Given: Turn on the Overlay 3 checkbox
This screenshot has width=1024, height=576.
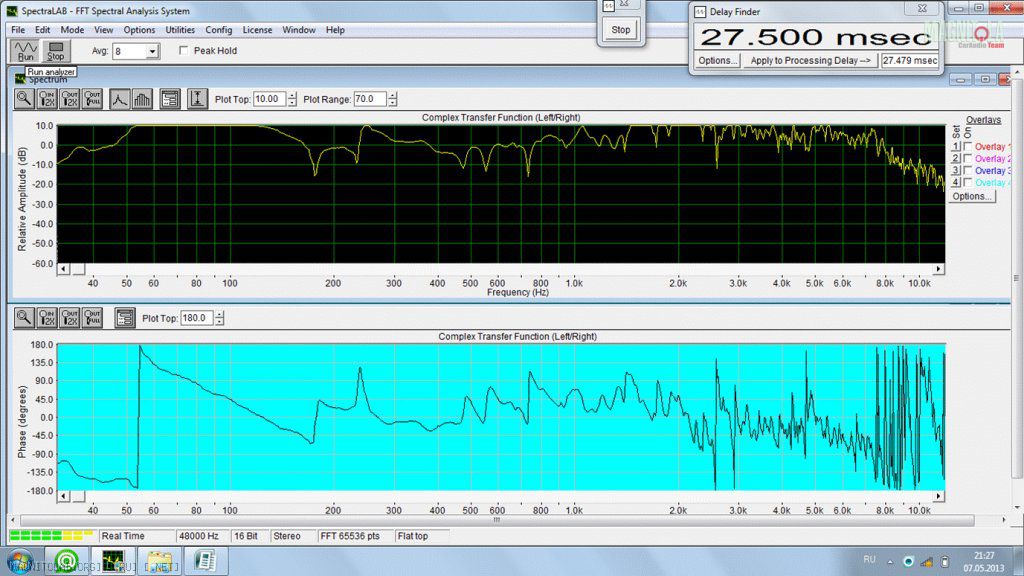Looking at the screenshot, I should click(968, 170).
